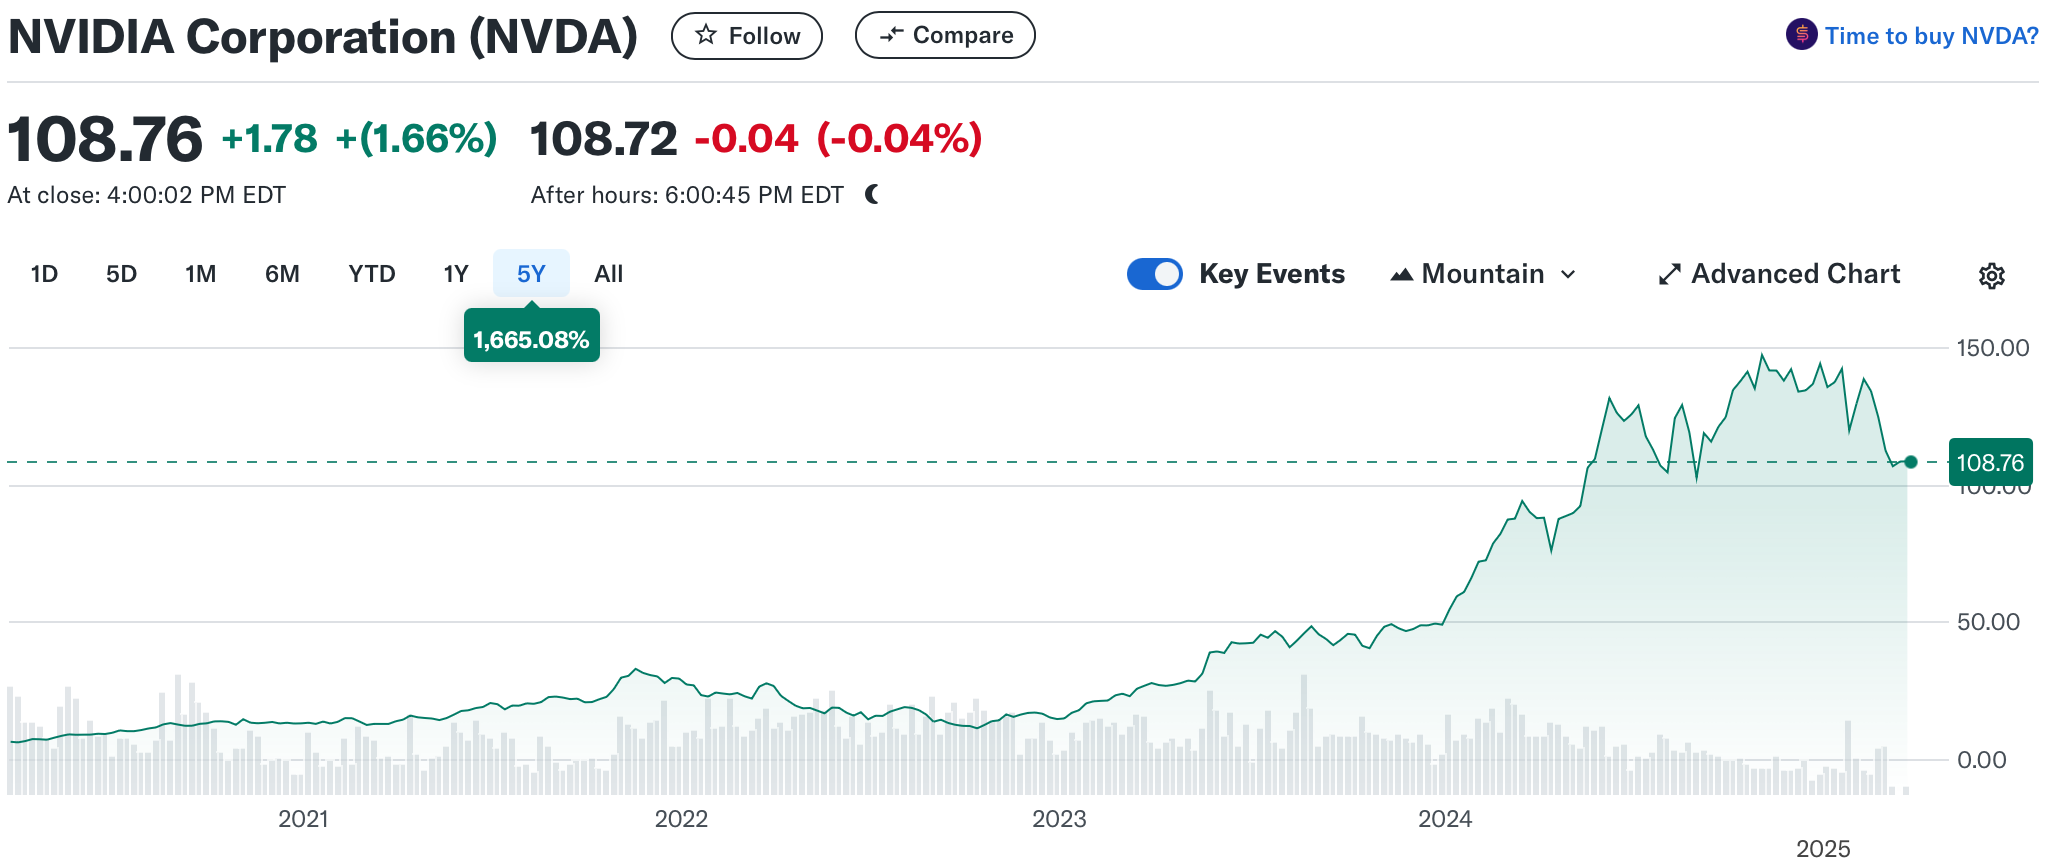
Task: Toggle the Key Events switch
Action: point(1155,274)
